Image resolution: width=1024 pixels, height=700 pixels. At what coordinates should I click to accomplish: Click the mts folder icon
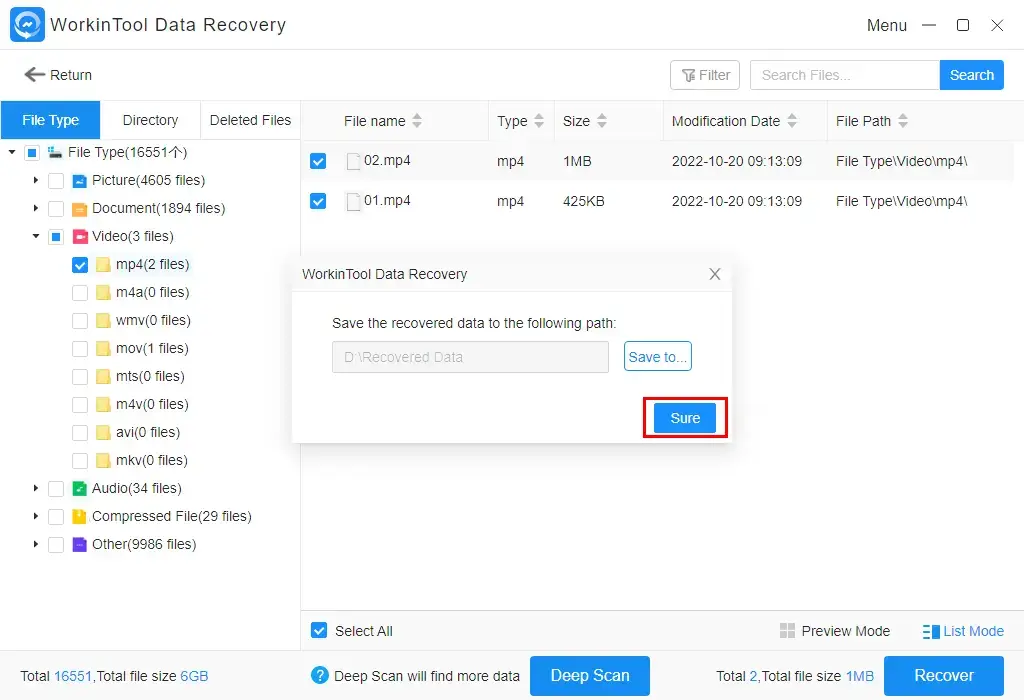(x=103, y=377)
